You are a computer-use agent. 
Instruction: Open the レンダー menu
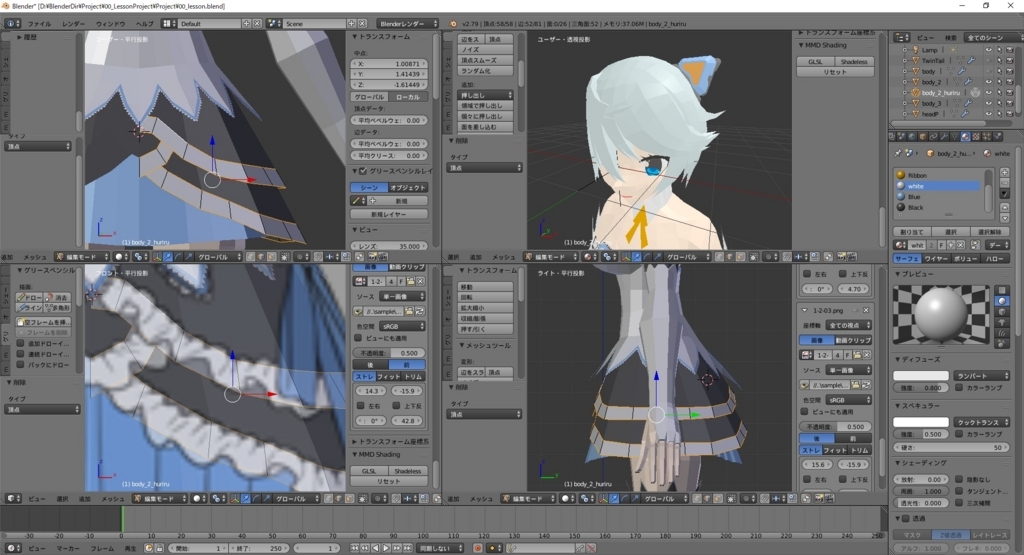(x=74, y=24)
